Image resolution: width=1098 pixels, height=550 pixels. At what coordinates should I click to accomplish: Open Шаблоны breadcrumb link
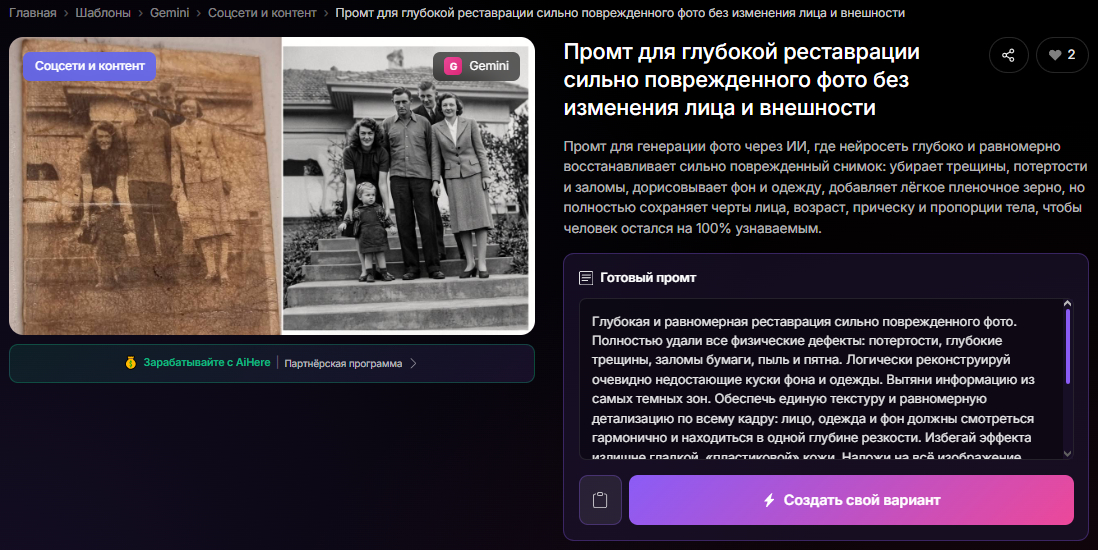click(103, 13)
